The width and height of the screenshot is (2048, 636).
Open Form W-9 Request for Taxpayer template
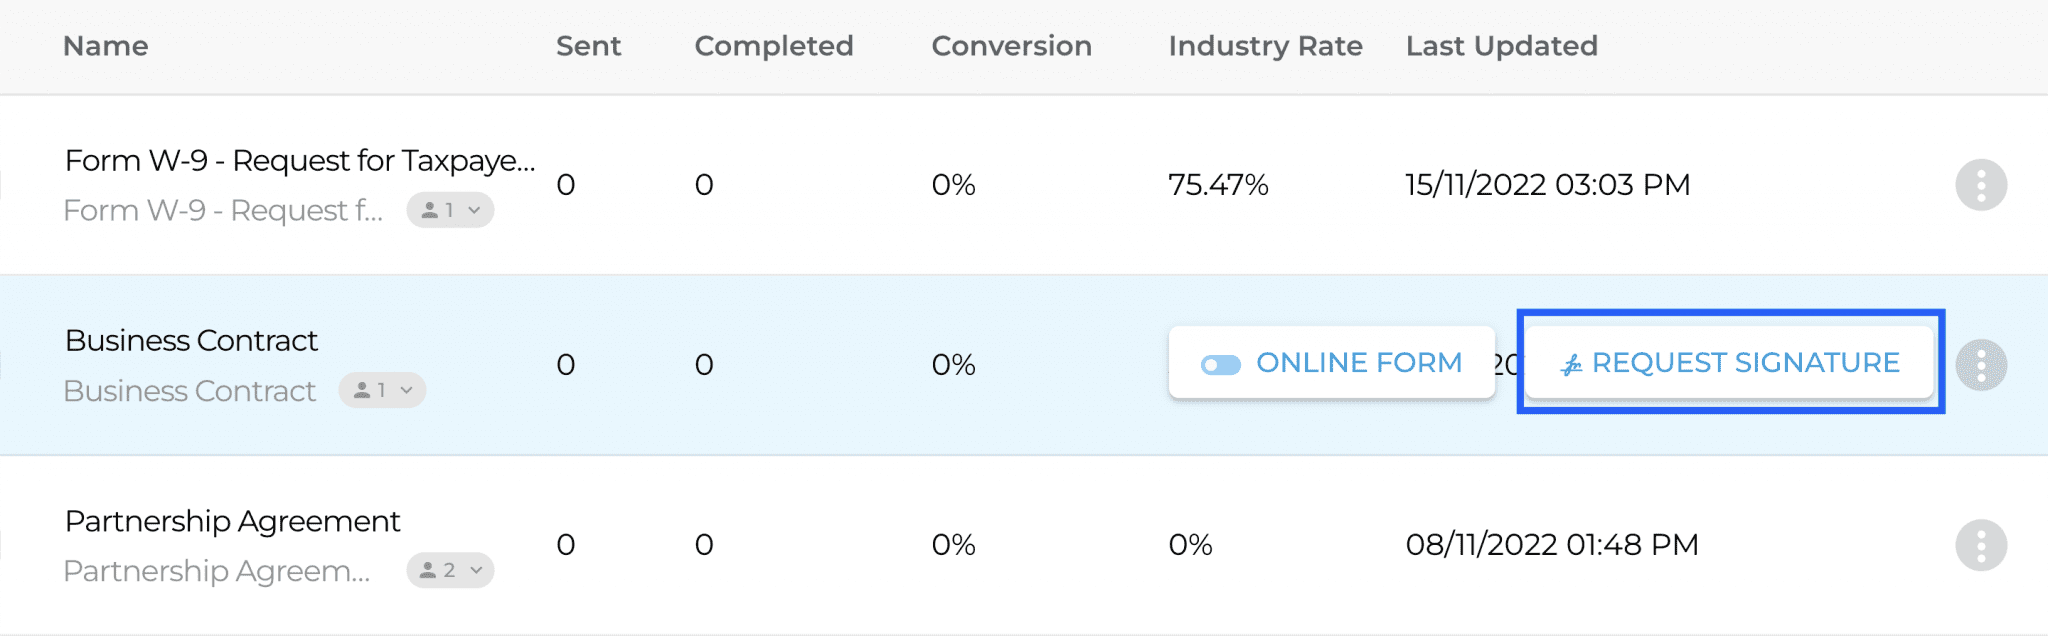(x=300, y=160)
